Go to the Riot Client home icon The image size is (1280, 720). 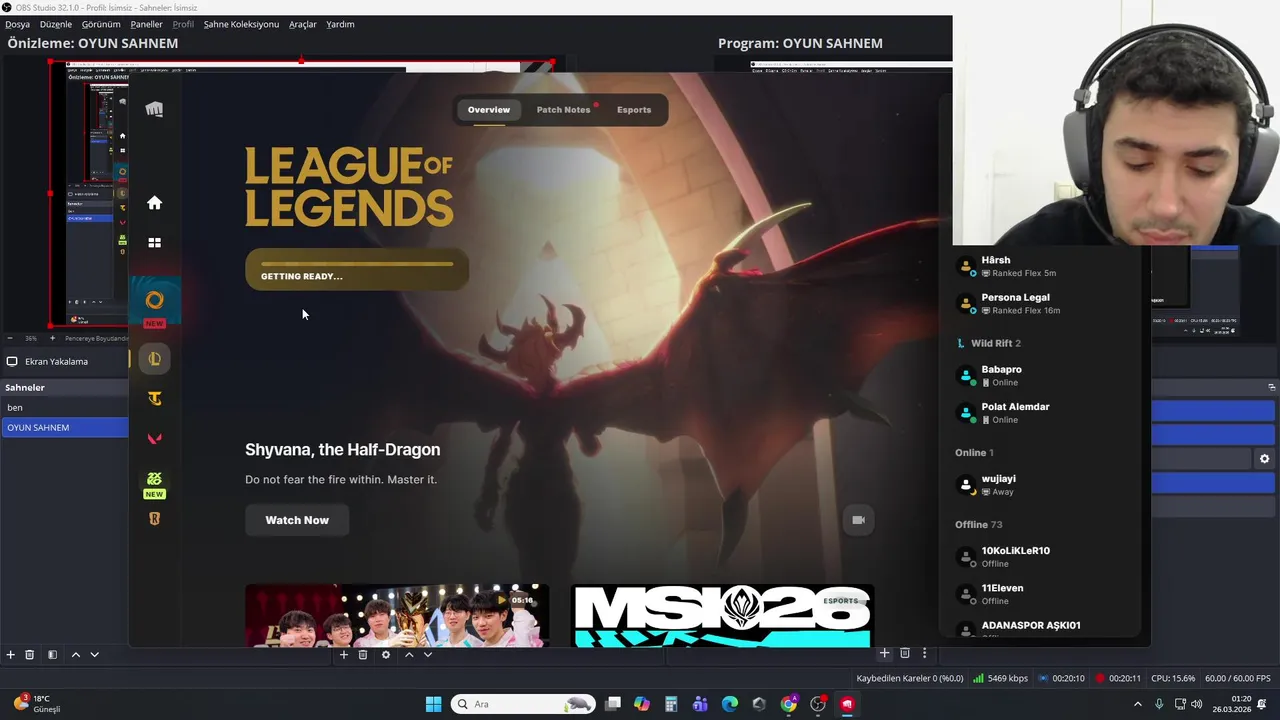154,203
